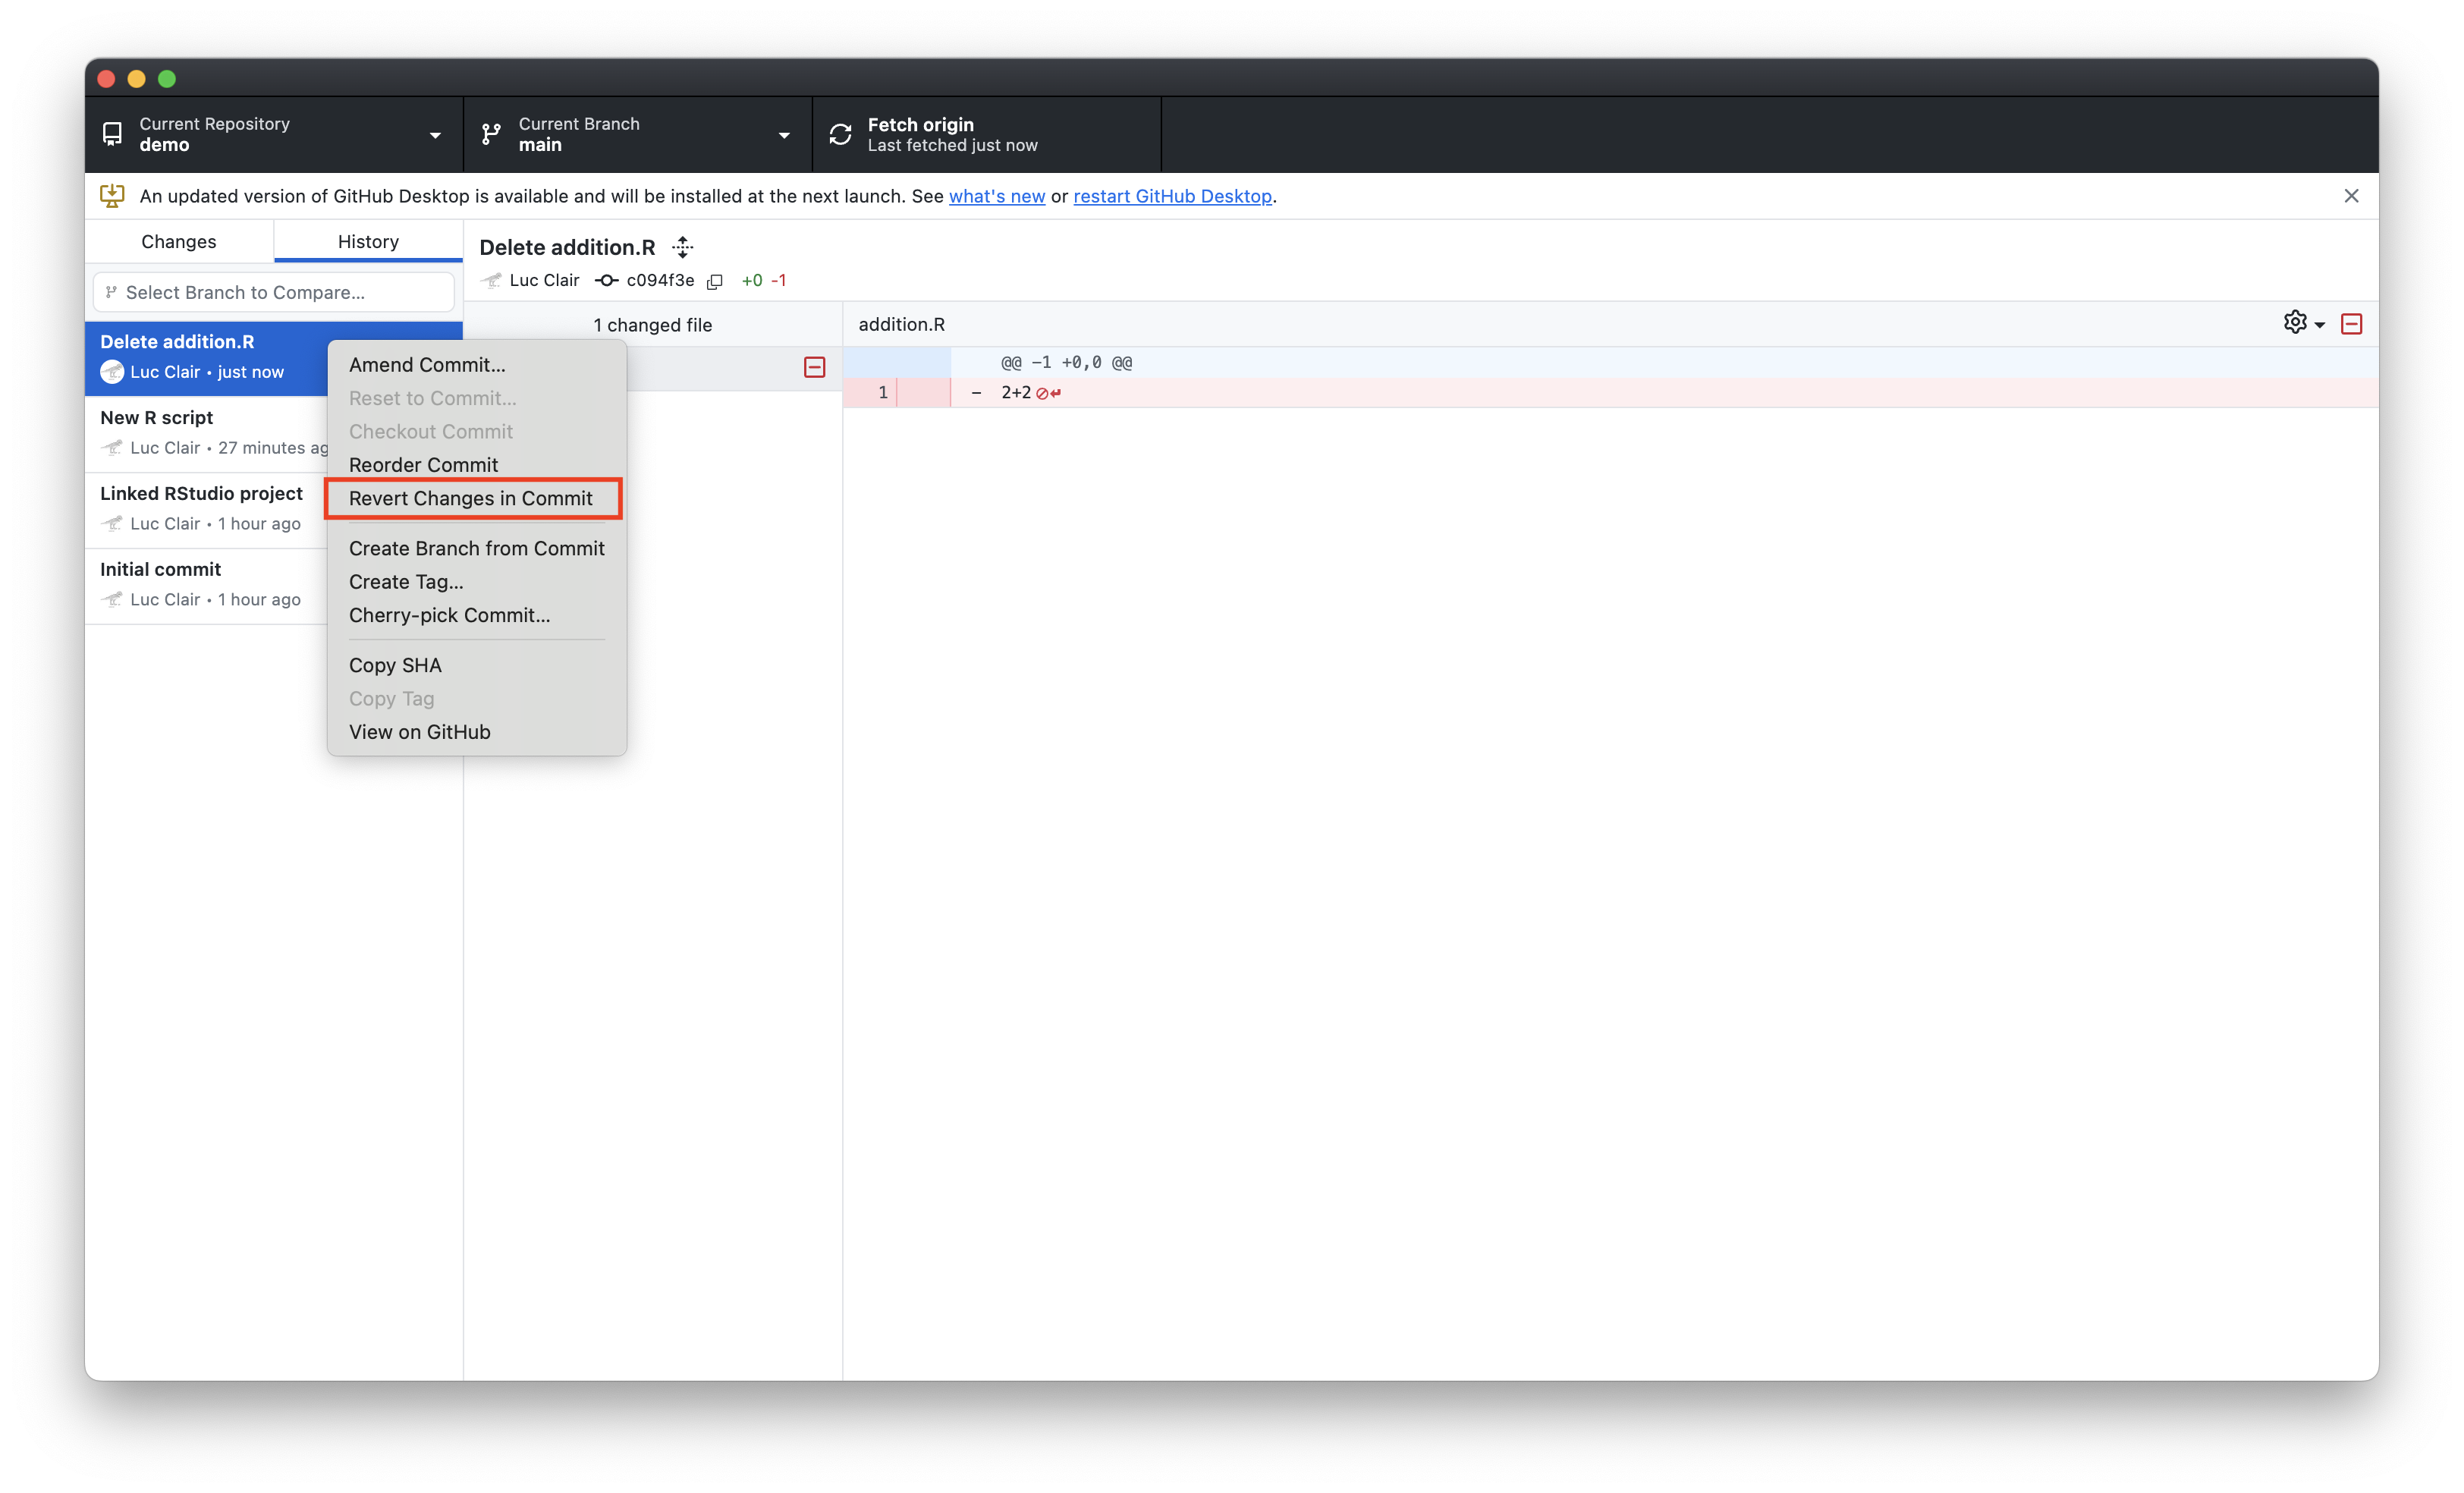Click the deleted status icon in file list

[x=814, y=367]
